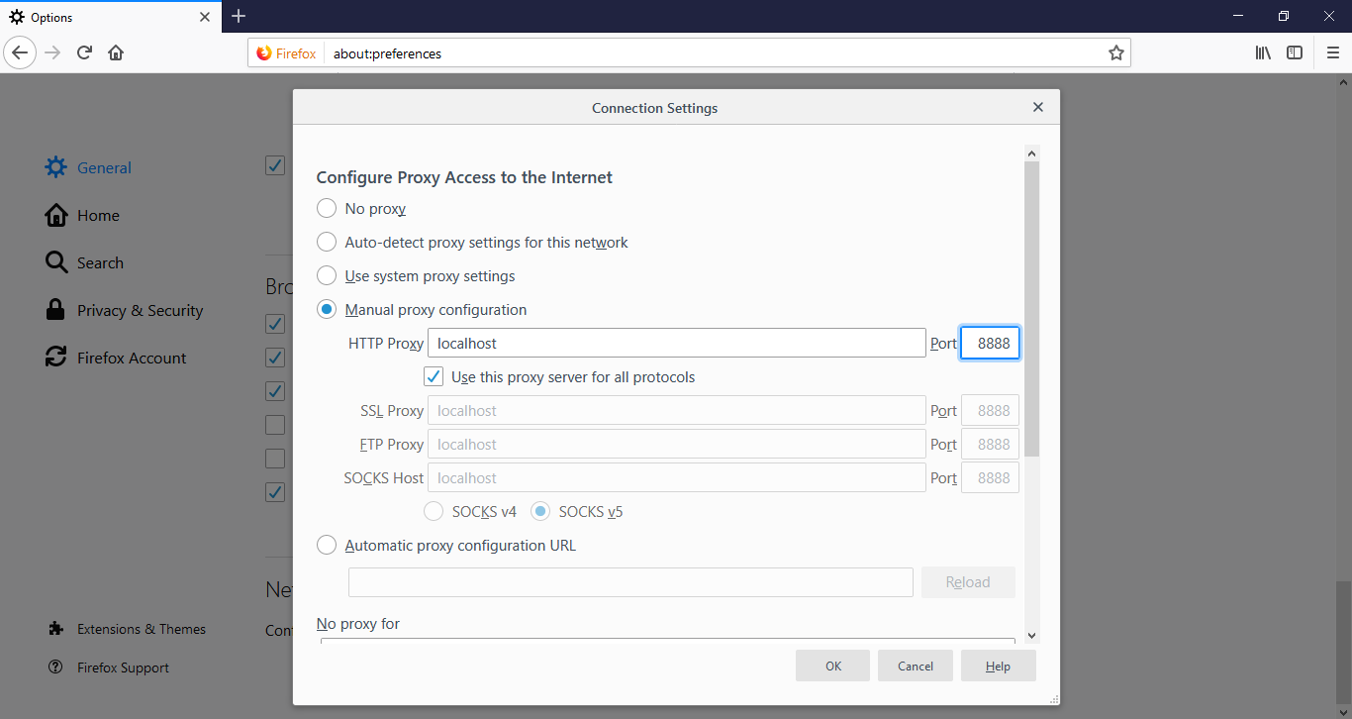This screenshot has width=1352, height=719.
Task: Click the HTTP Proxy Port field
Action: [990, 342]
